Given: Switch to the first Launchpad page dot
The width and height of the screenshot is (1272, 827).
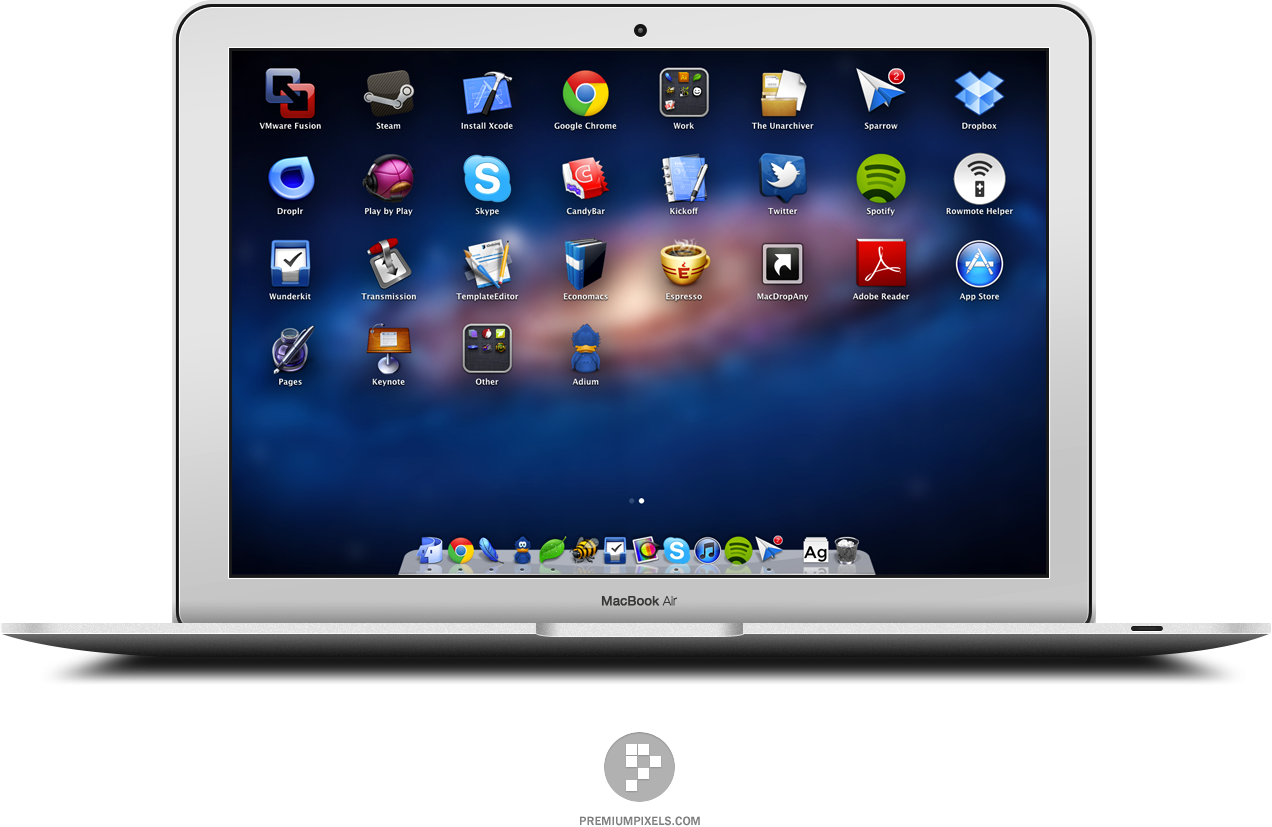Looking at the screenshot, I should point(631,500).
